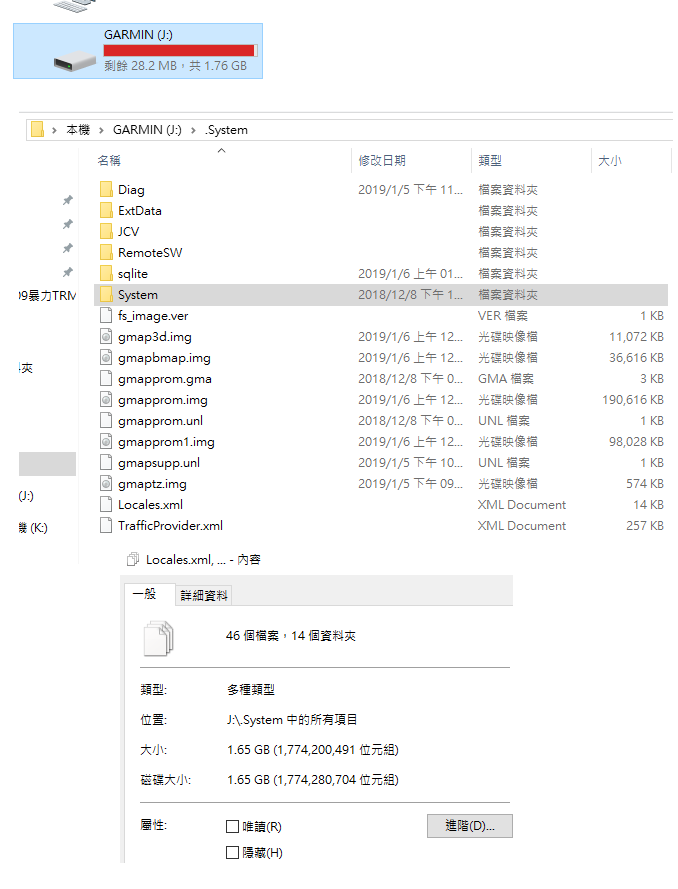Click the RemoteSW folder icon
This screenshot has height=889, width=678.
pos(106,252)
